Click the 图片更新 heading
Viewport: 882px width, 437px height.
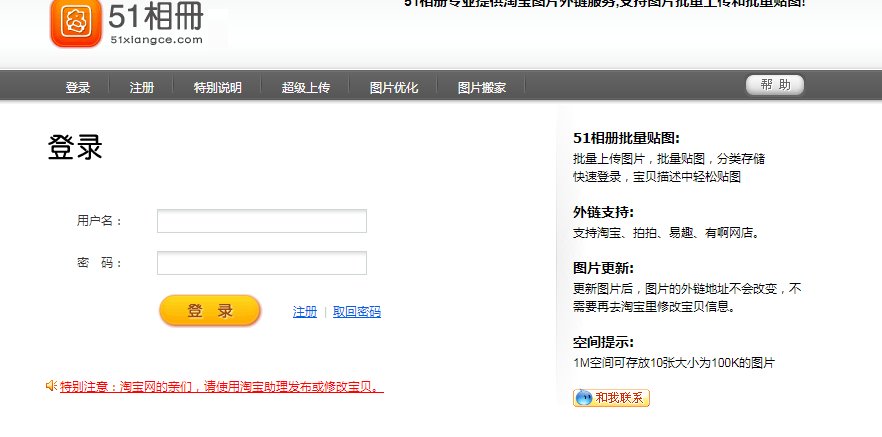click(604, 268)
